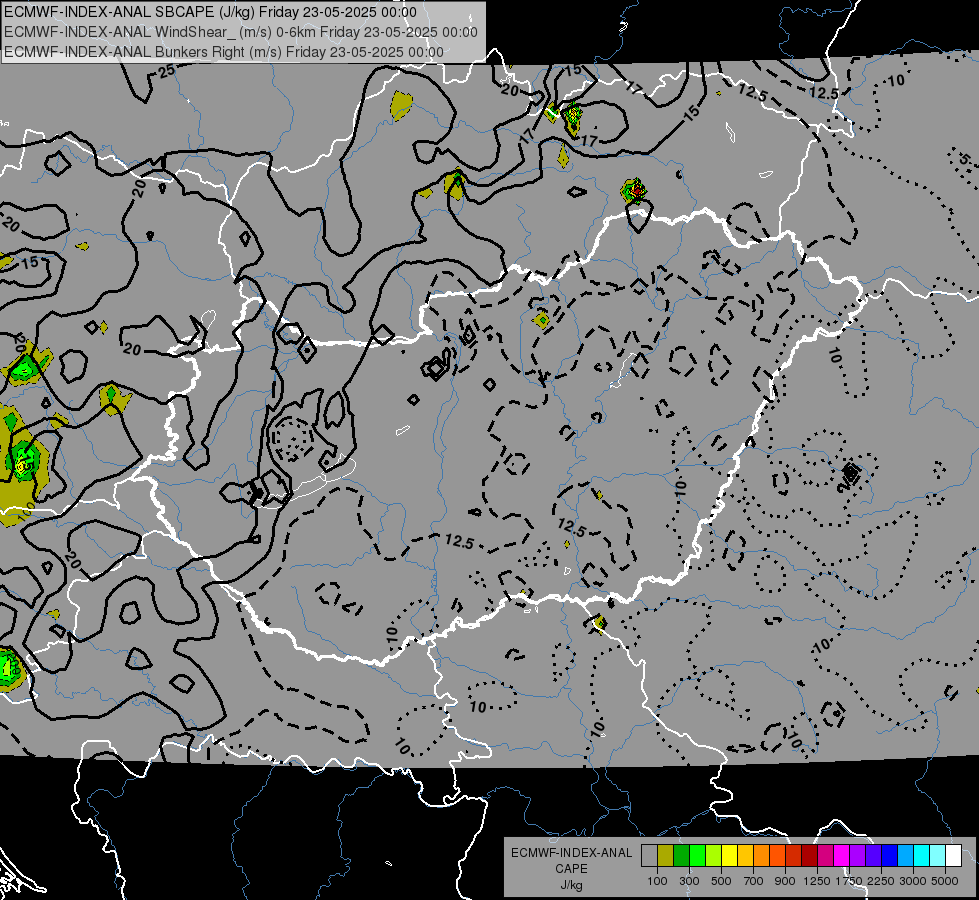This screenshot has width=979, height=900.
Task: Select the dark red legend swatch
Action: 810,855
